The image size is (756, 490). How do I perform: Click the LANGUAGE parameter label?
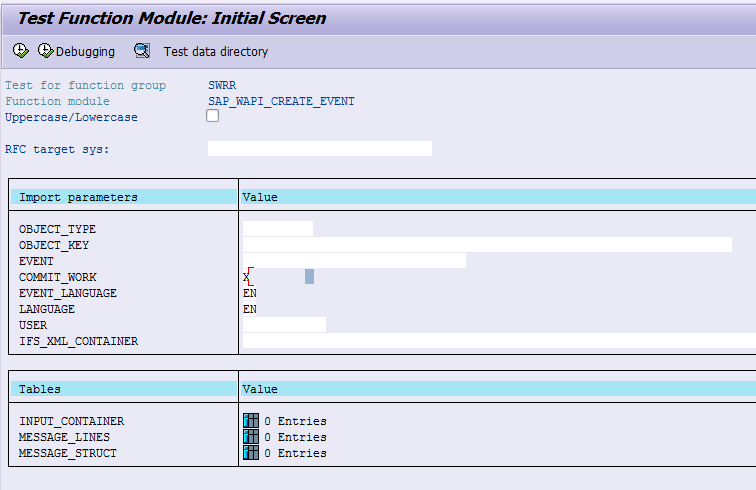47,309
